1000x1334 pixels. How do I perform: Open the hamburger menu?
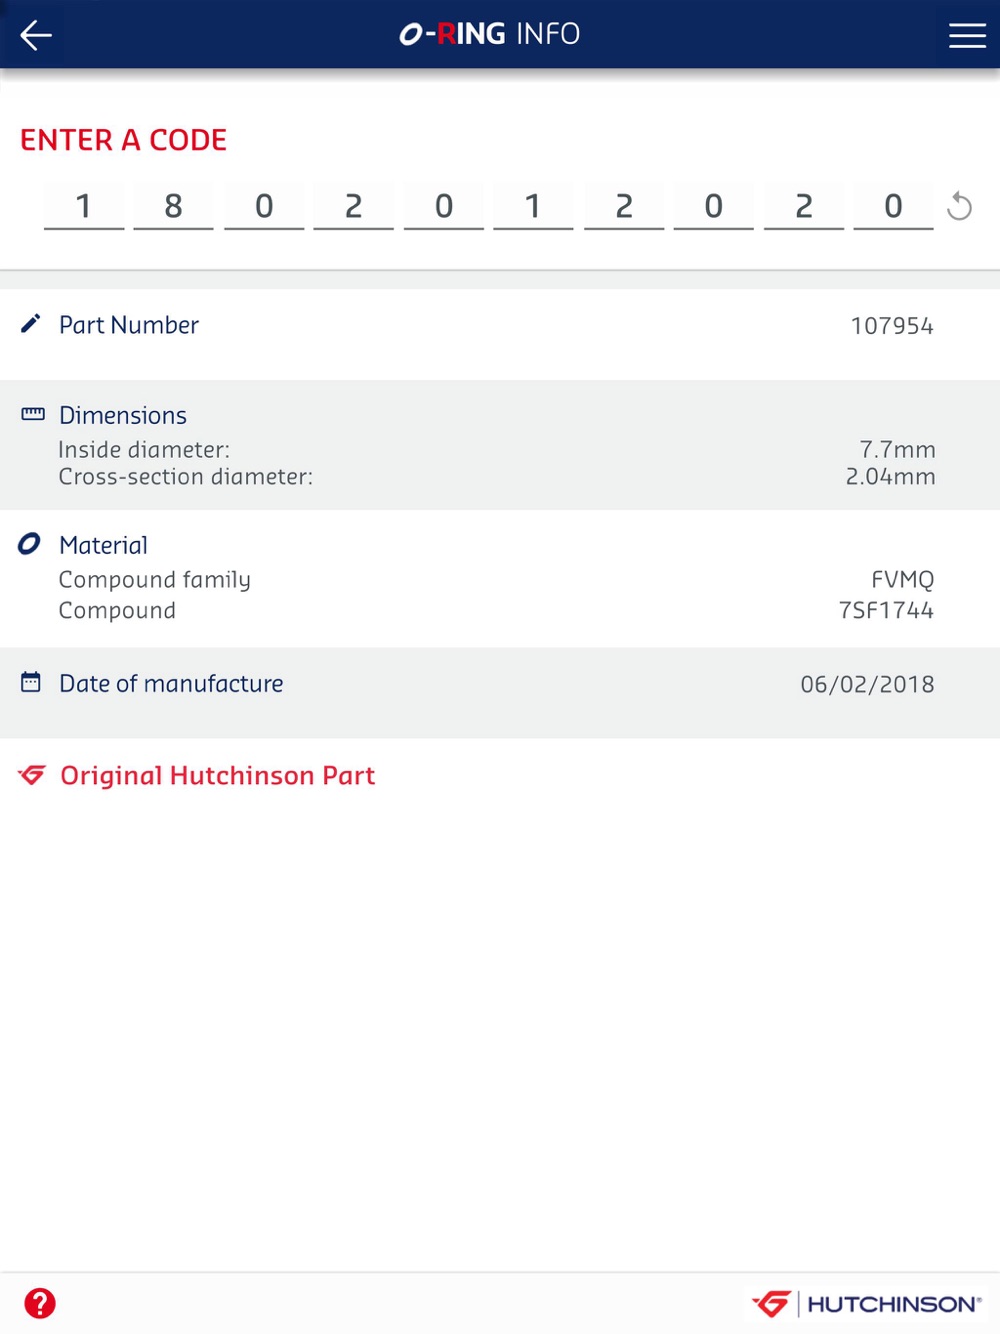(x=966, y=35)
